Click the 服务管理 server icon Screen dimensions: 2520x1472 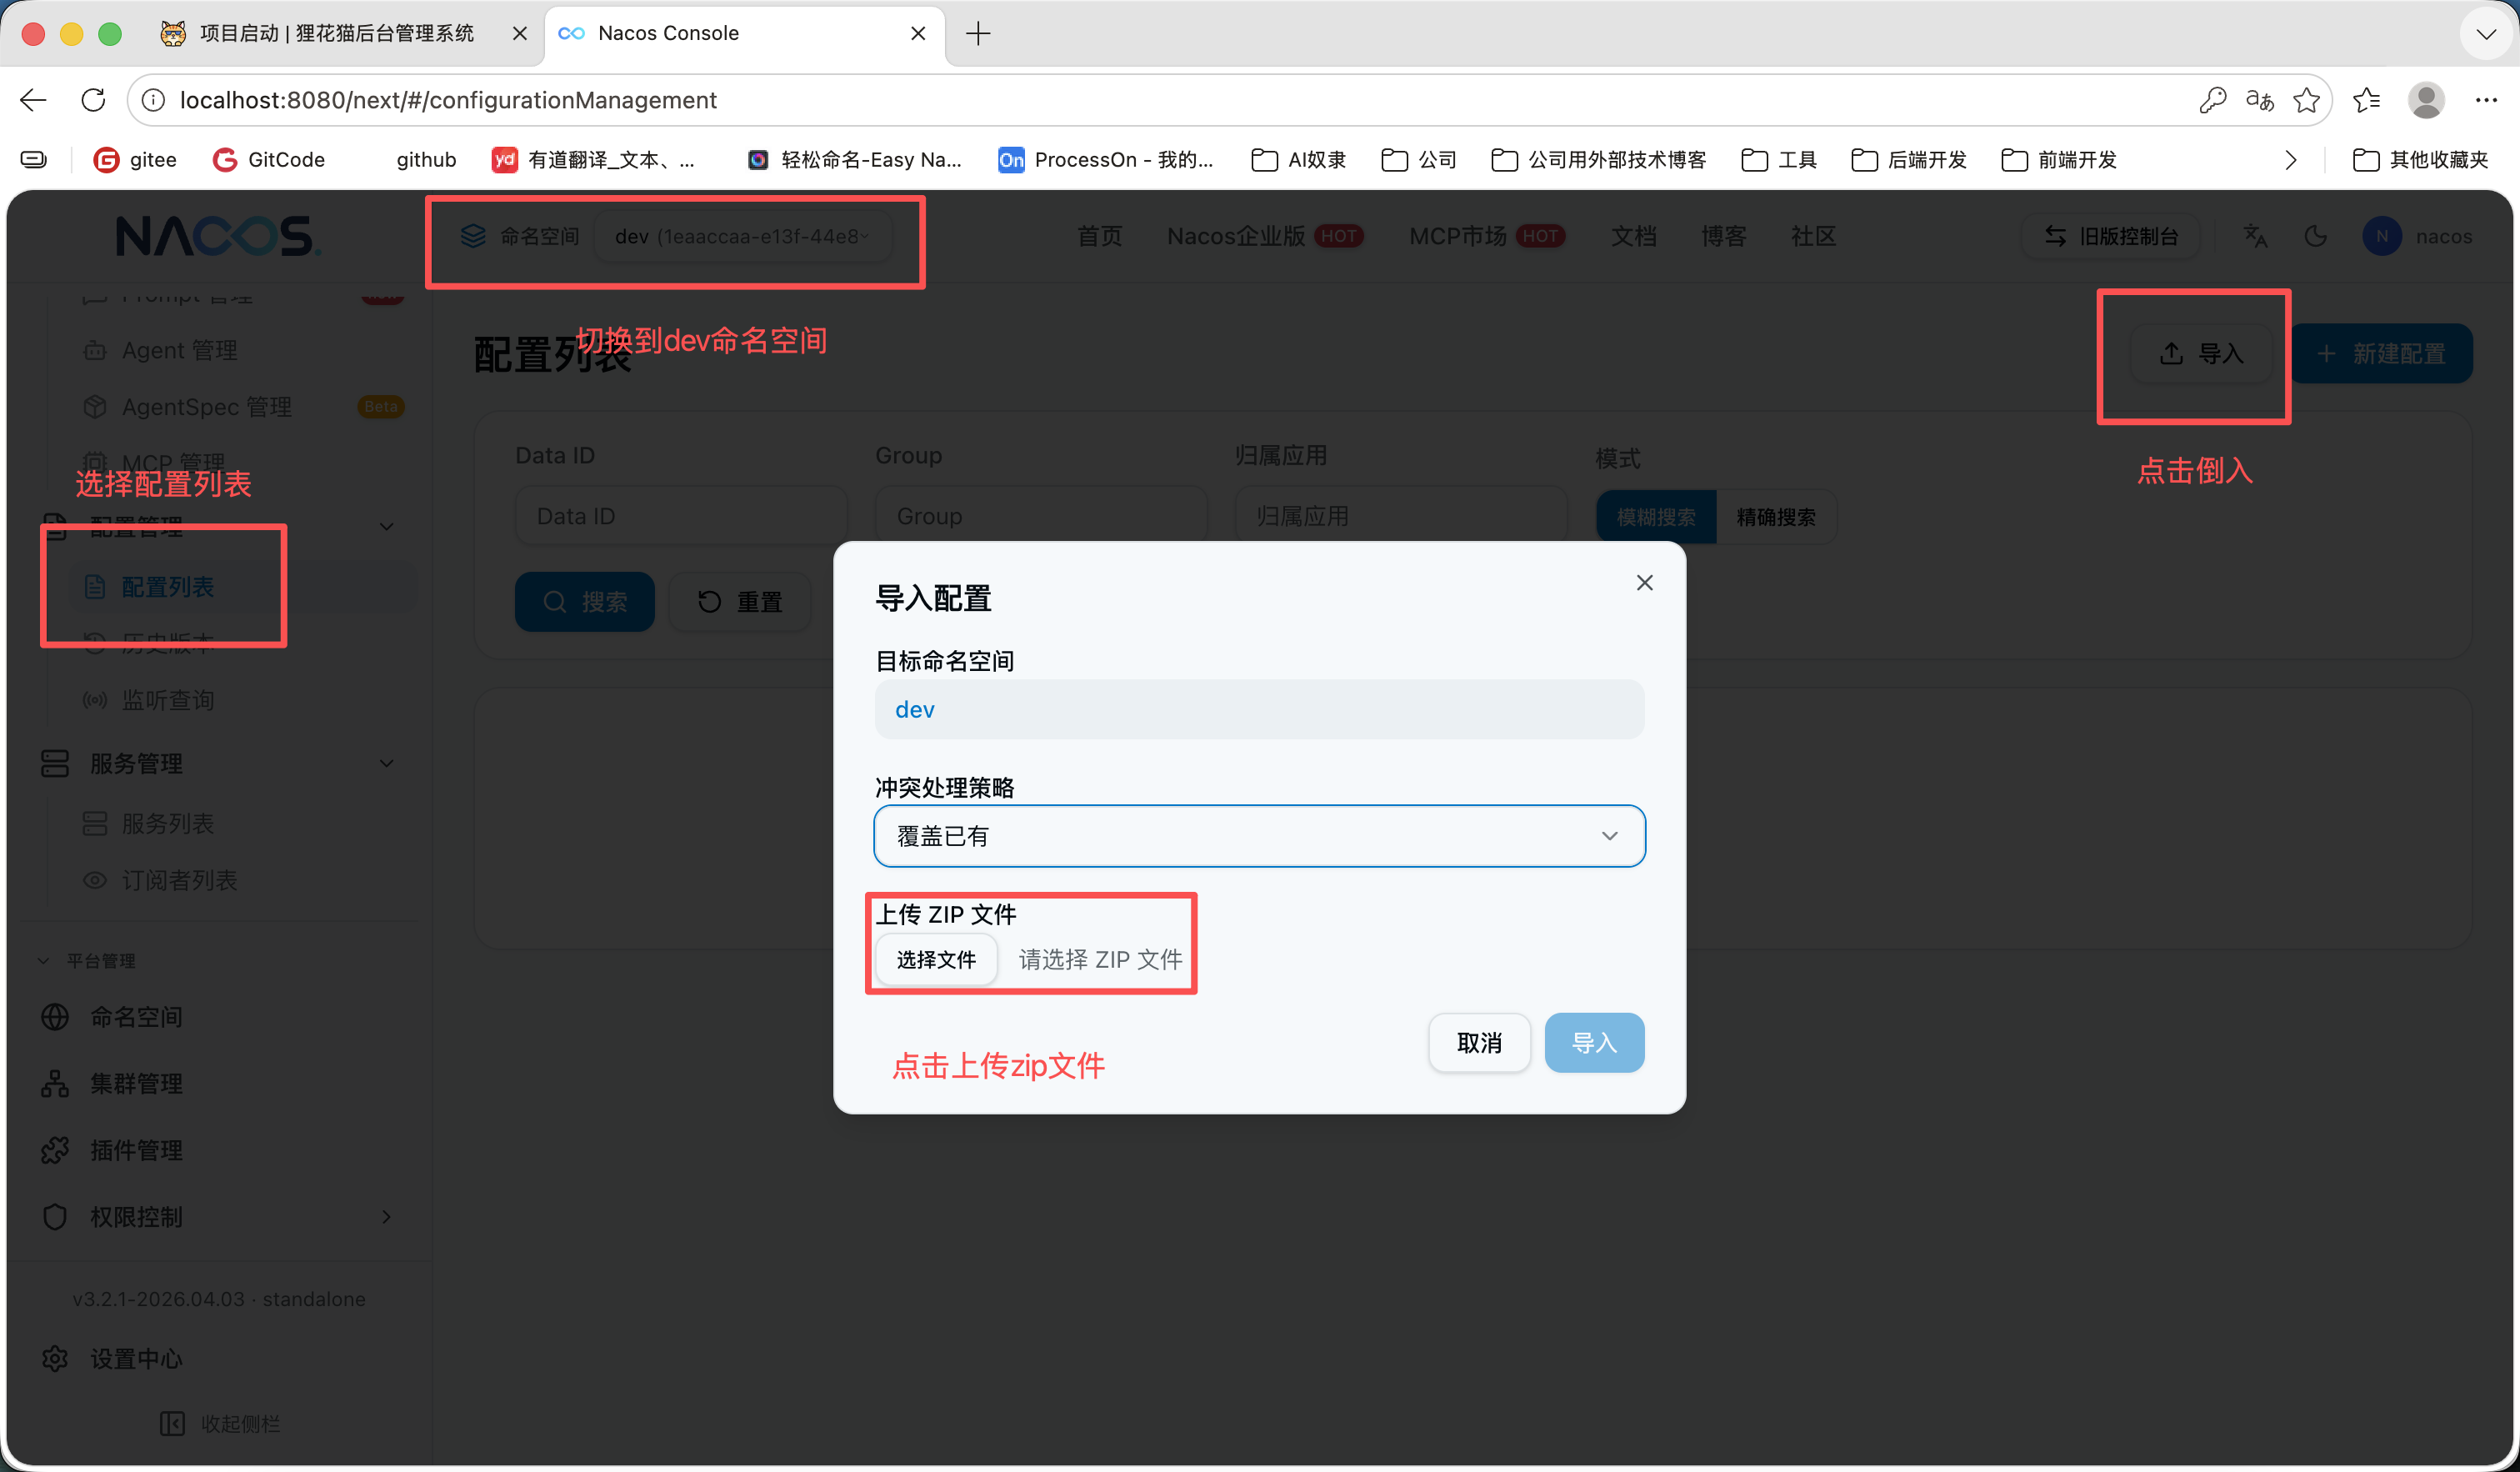click(55, 763)
